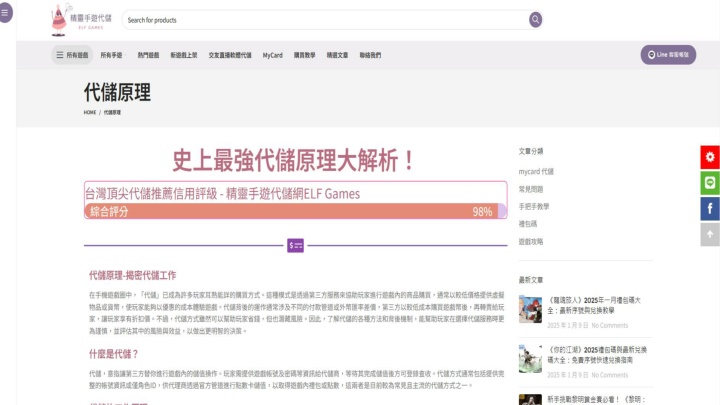
Task: Click the 史上最強代儲原理大解析 headline
Action: (294, 161)
